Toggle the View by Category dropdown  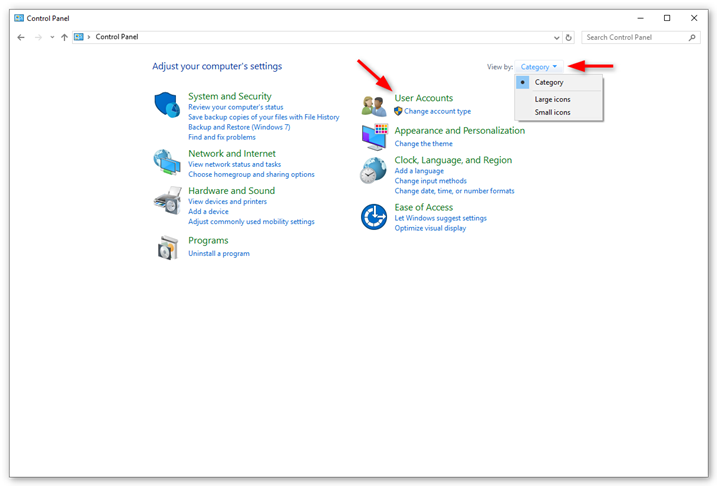539,67
